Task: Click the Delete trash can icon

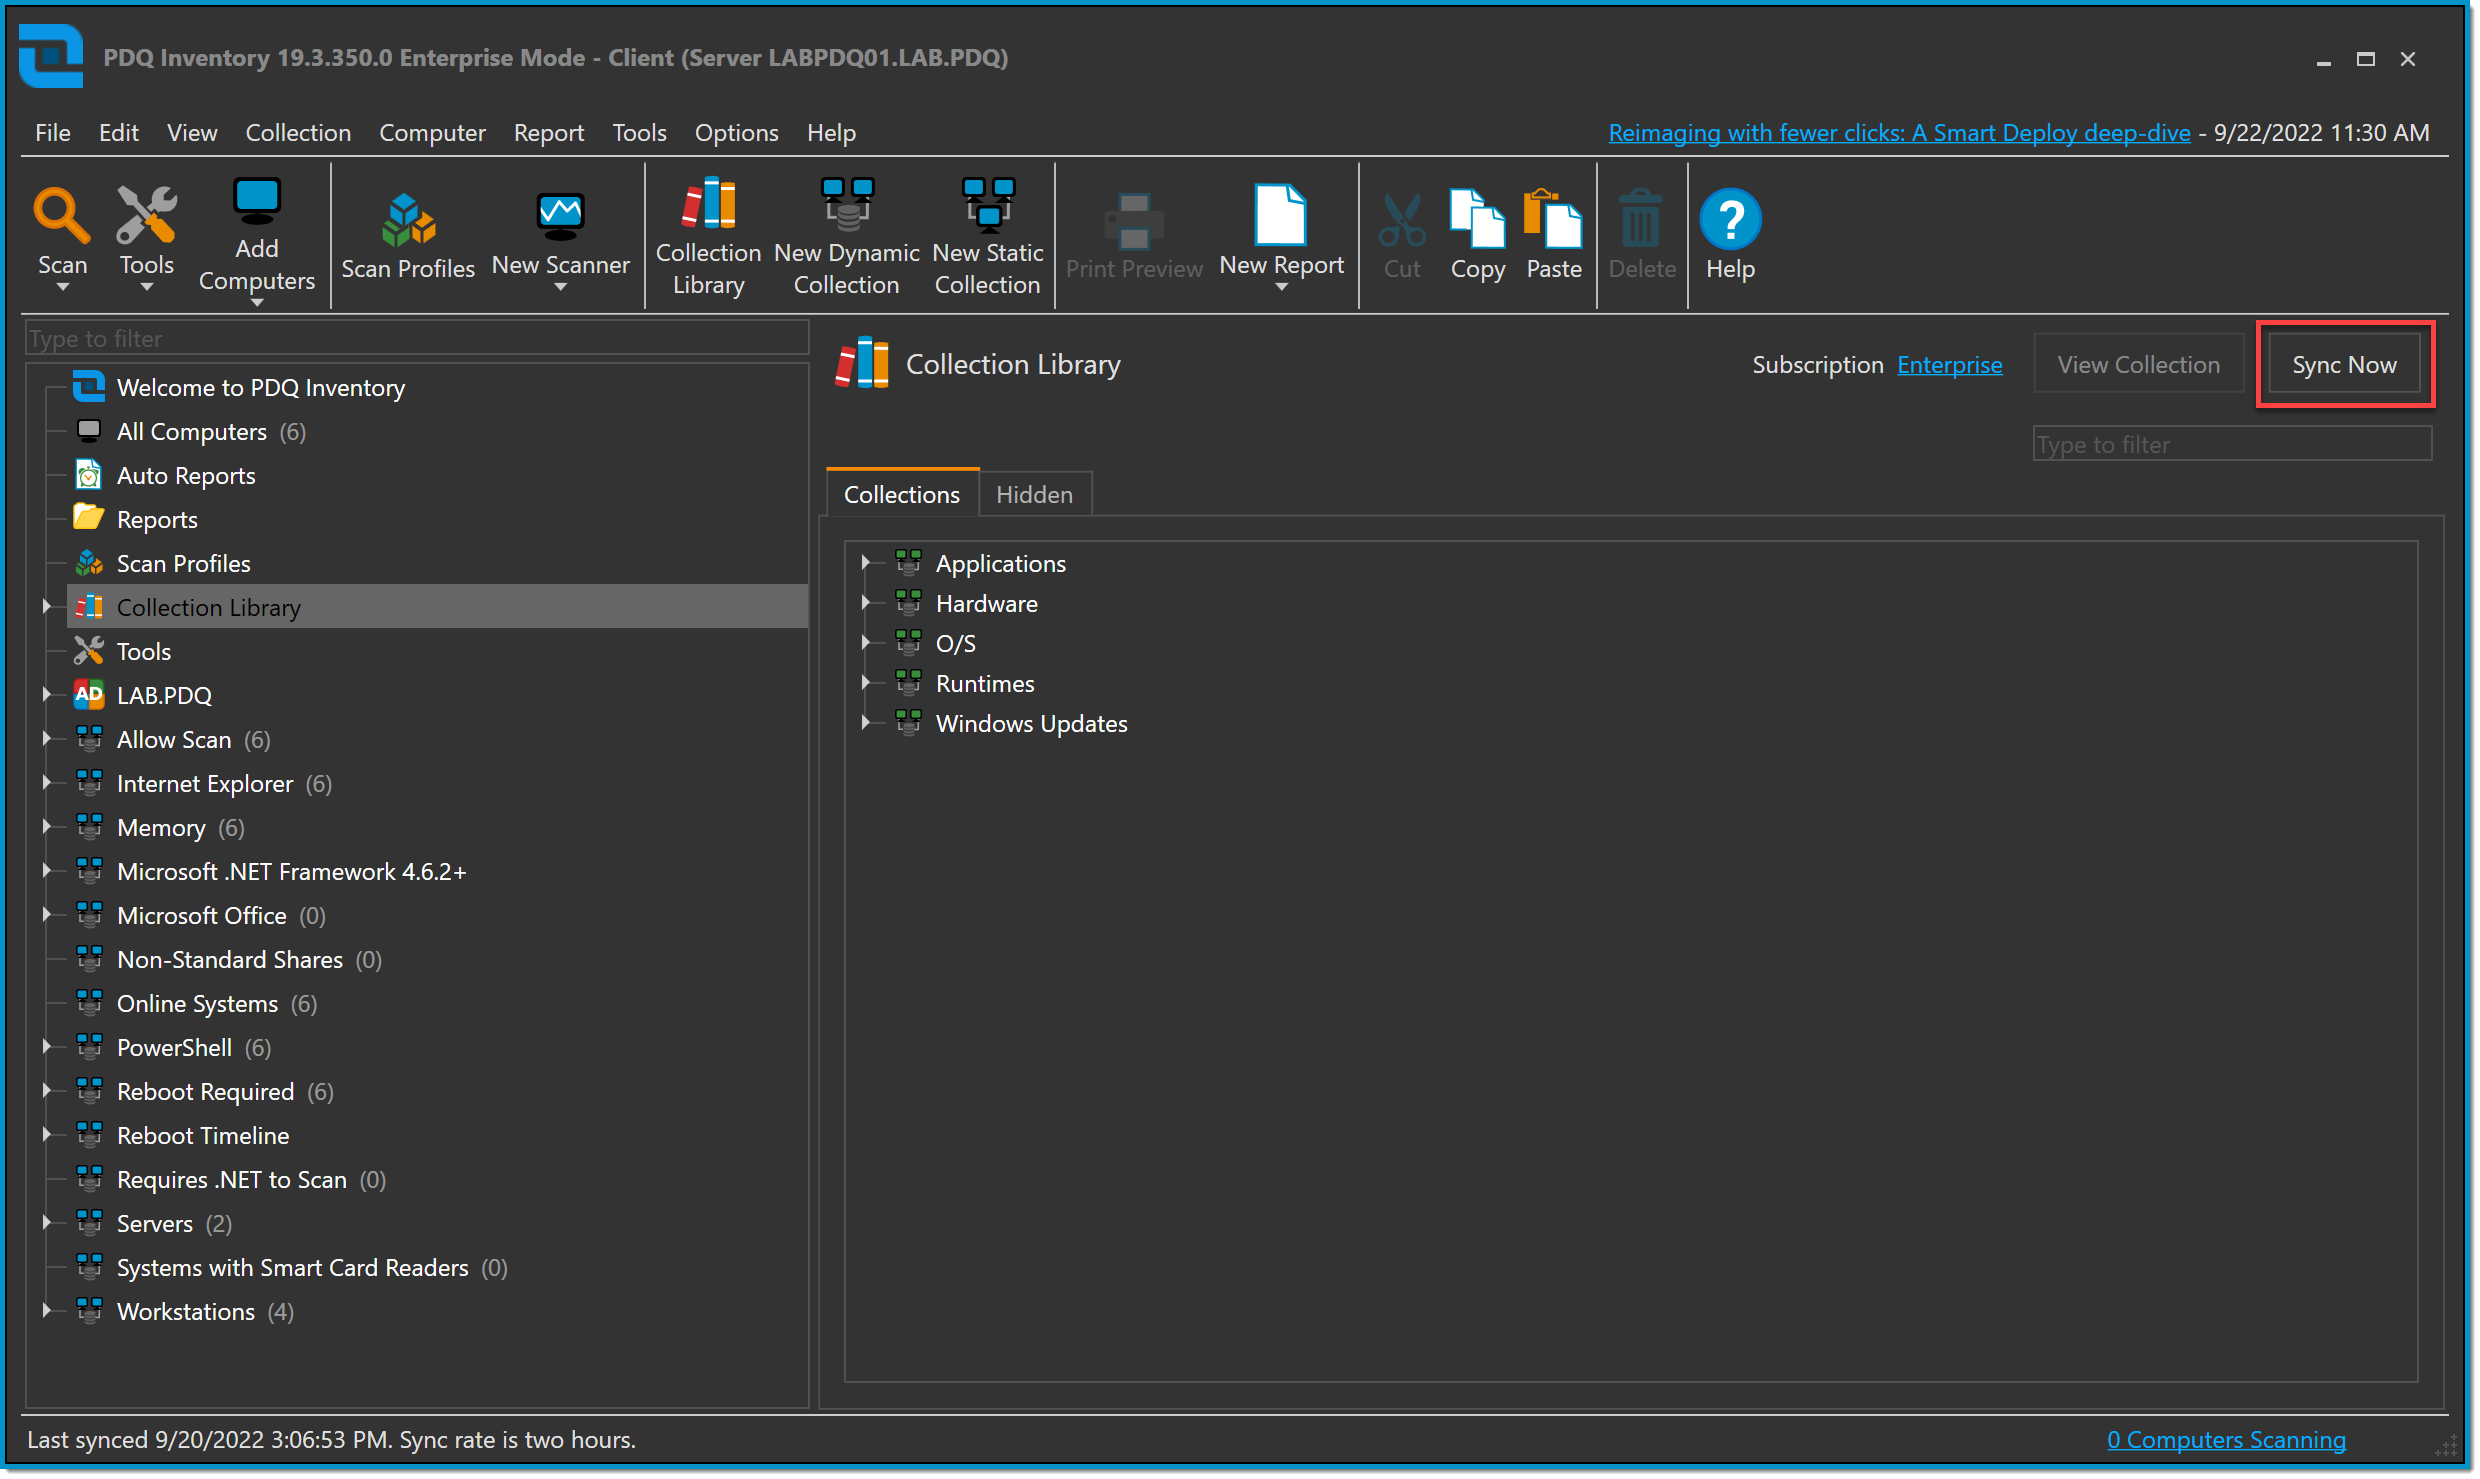Action: pyautogui.click(x=1641, y=218)
